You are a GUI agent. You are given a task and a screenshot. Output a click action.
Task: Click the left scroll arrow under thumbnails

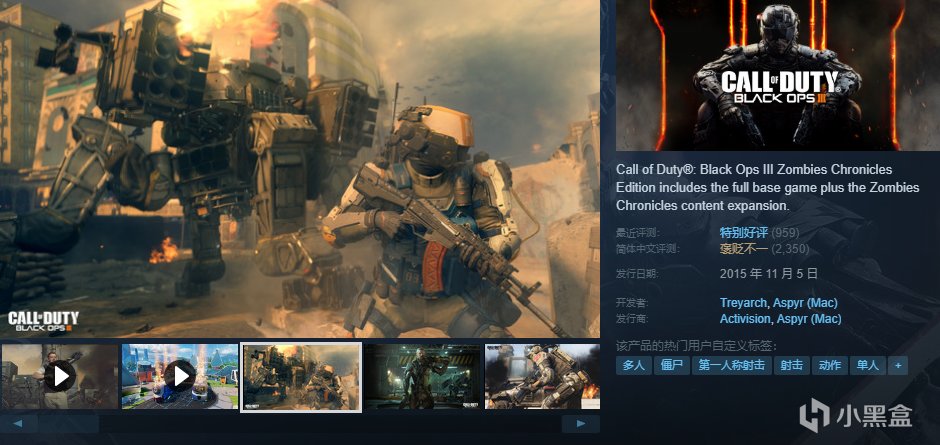17,424
